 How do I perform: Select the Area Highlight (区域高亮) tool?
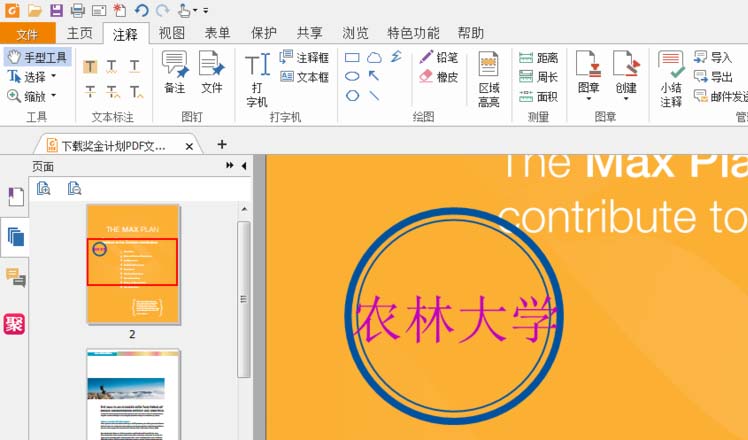489,78
